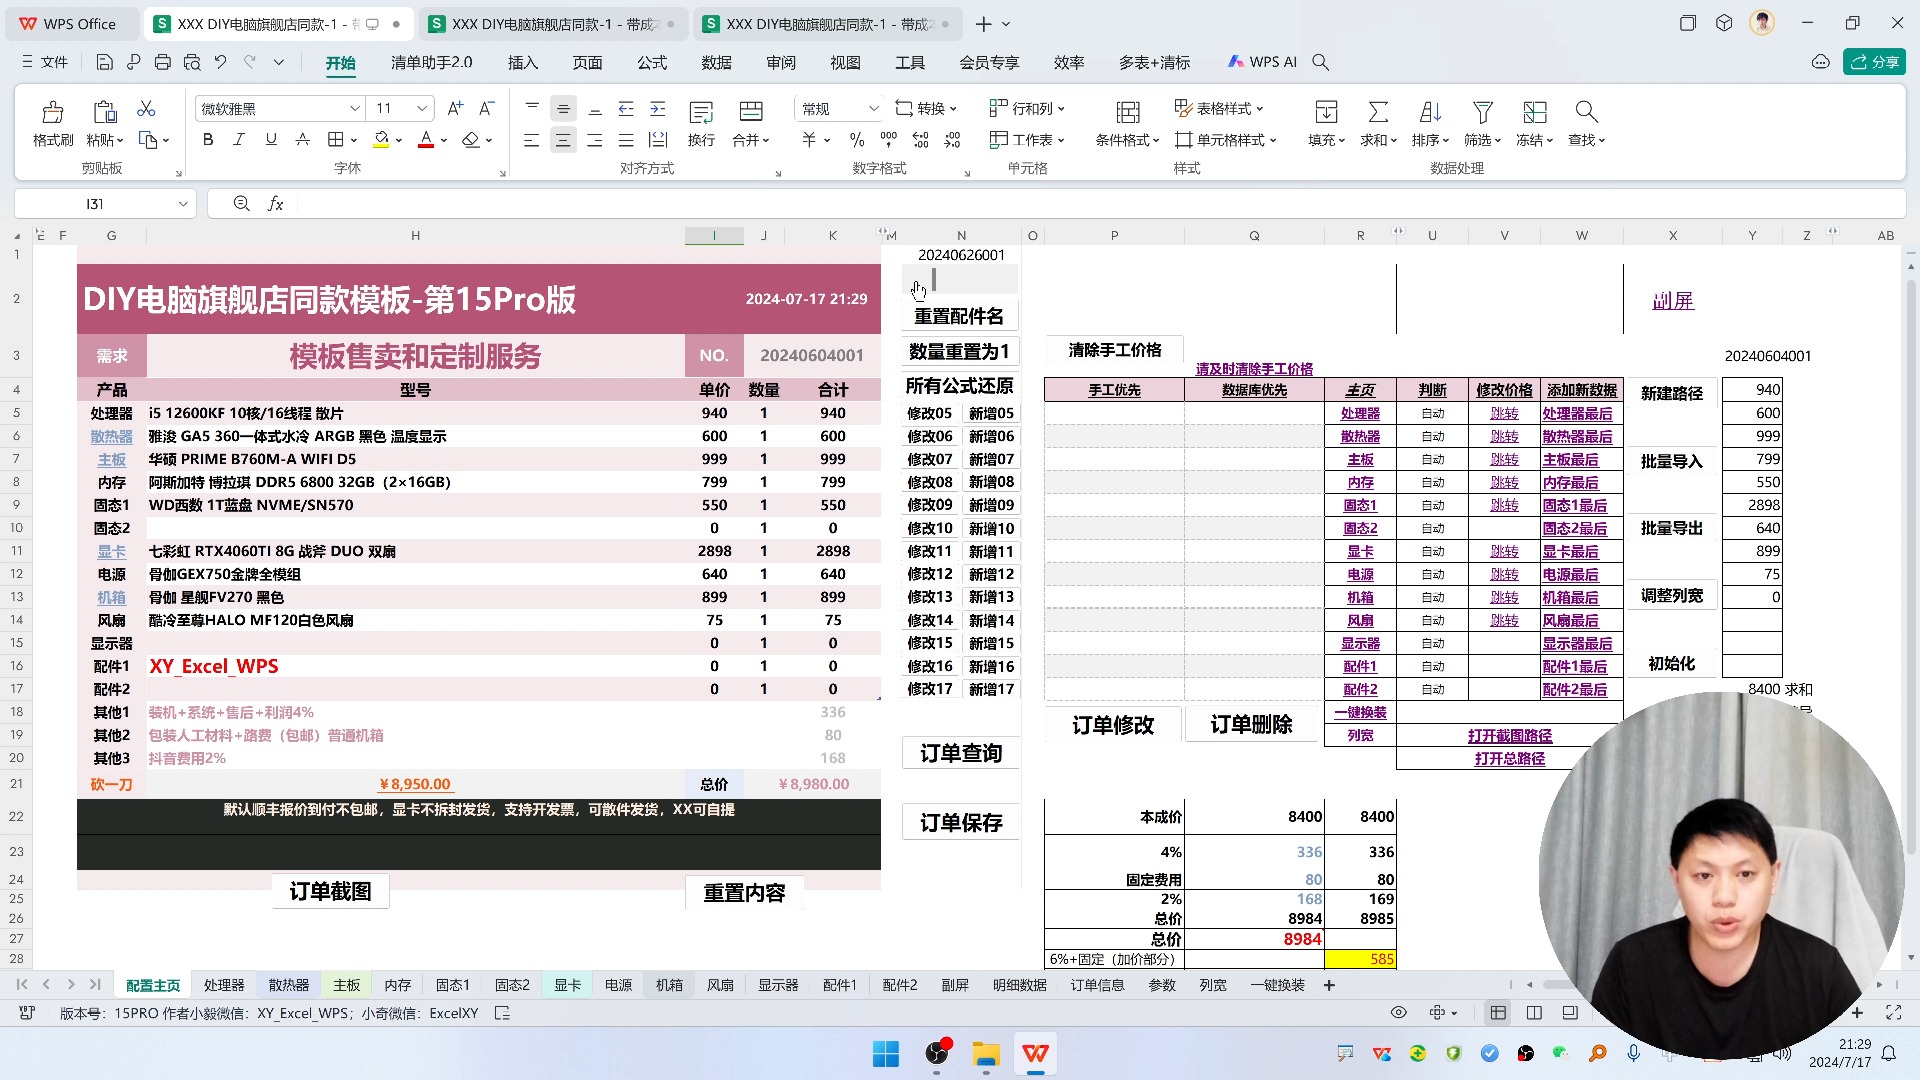
Task: Open Windows Start menu icon
Action: [x=886, y=1054]
